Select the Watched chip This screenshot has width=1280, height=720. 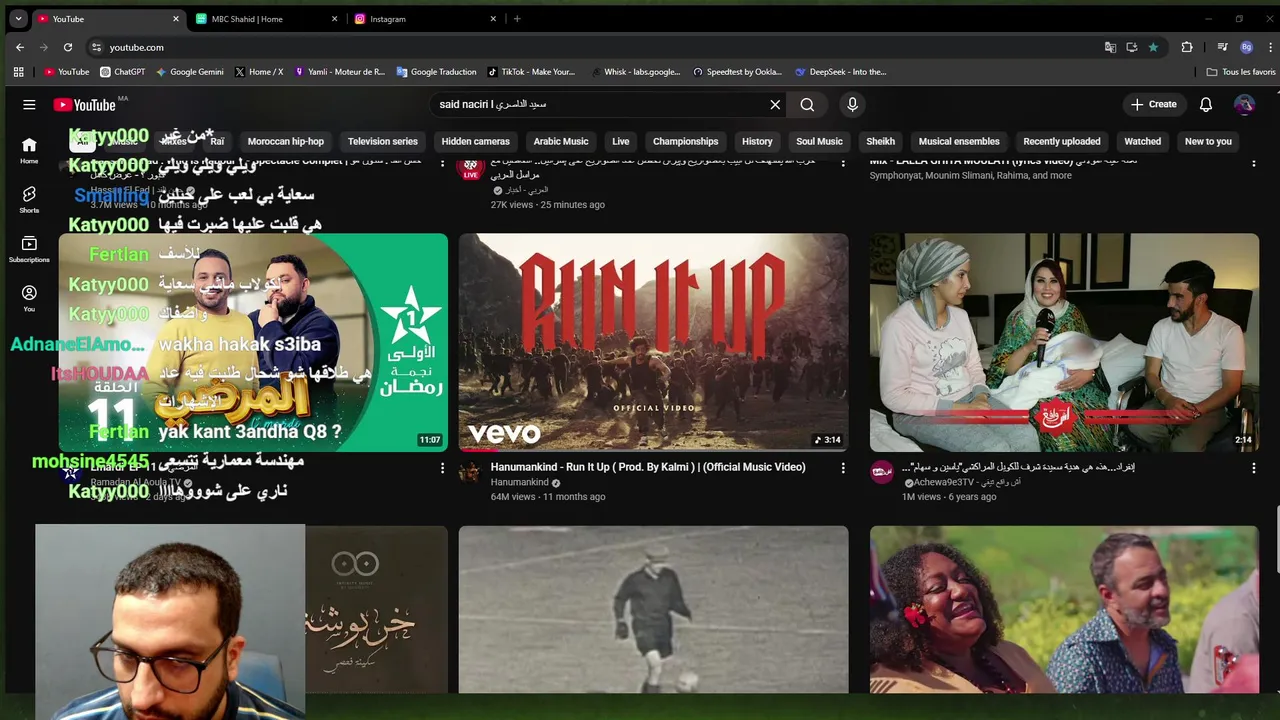point(1143,141)
